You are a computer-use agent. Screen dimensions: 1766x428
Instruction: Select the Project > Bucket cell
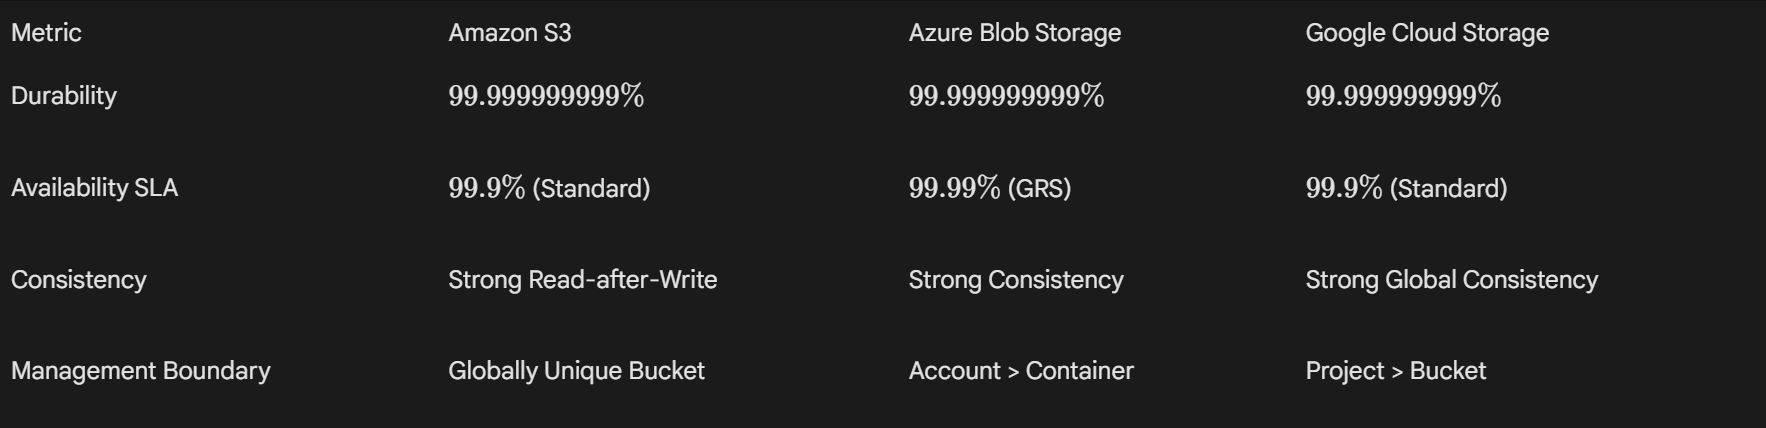pos(1395,371)
